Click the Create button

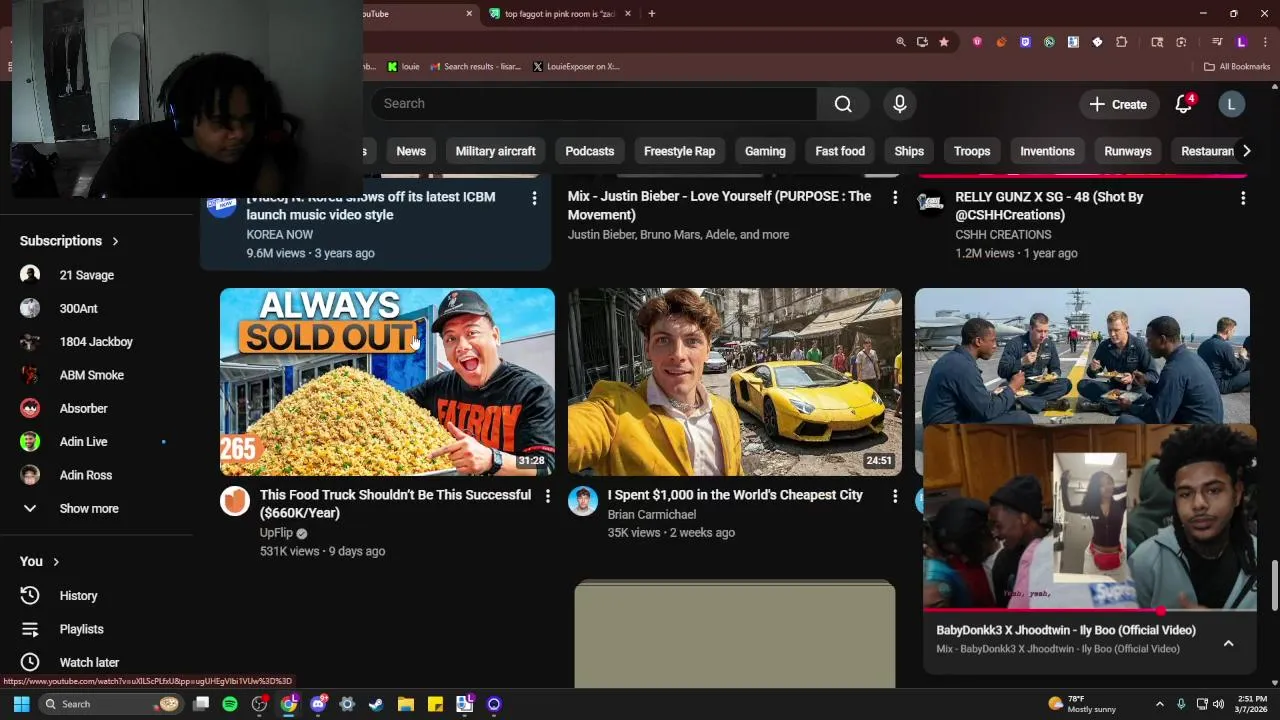(x=1118, y=104)
